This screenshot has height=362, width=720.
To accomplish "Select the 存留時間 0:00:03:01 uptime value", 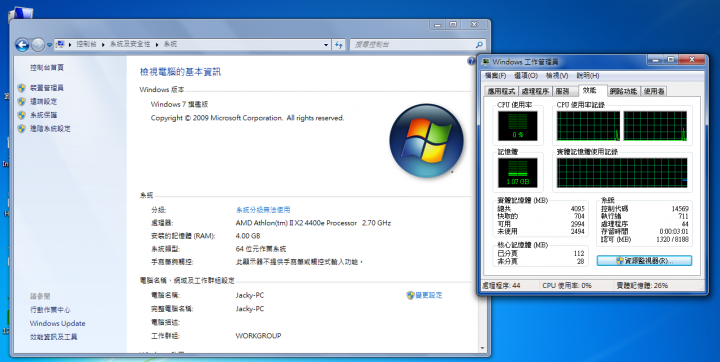I will point(674,232).
